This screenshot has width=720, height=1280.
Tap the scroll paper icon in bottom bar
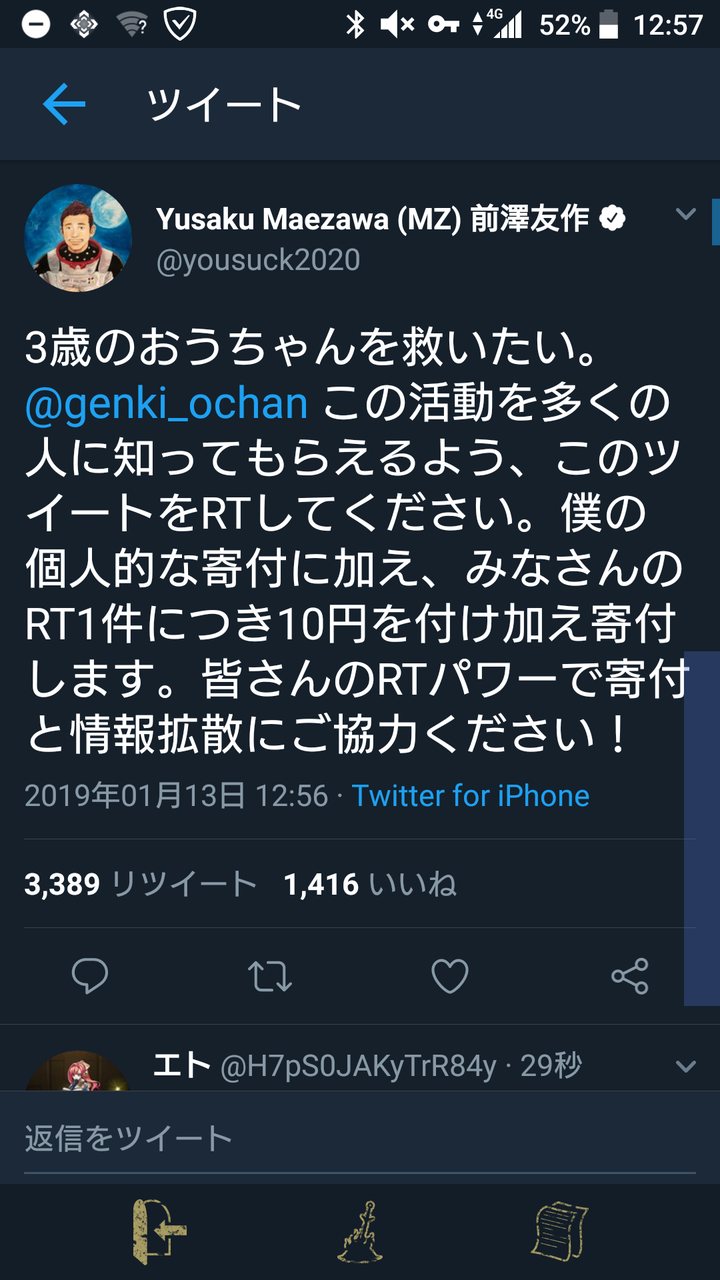(560, 1232)
